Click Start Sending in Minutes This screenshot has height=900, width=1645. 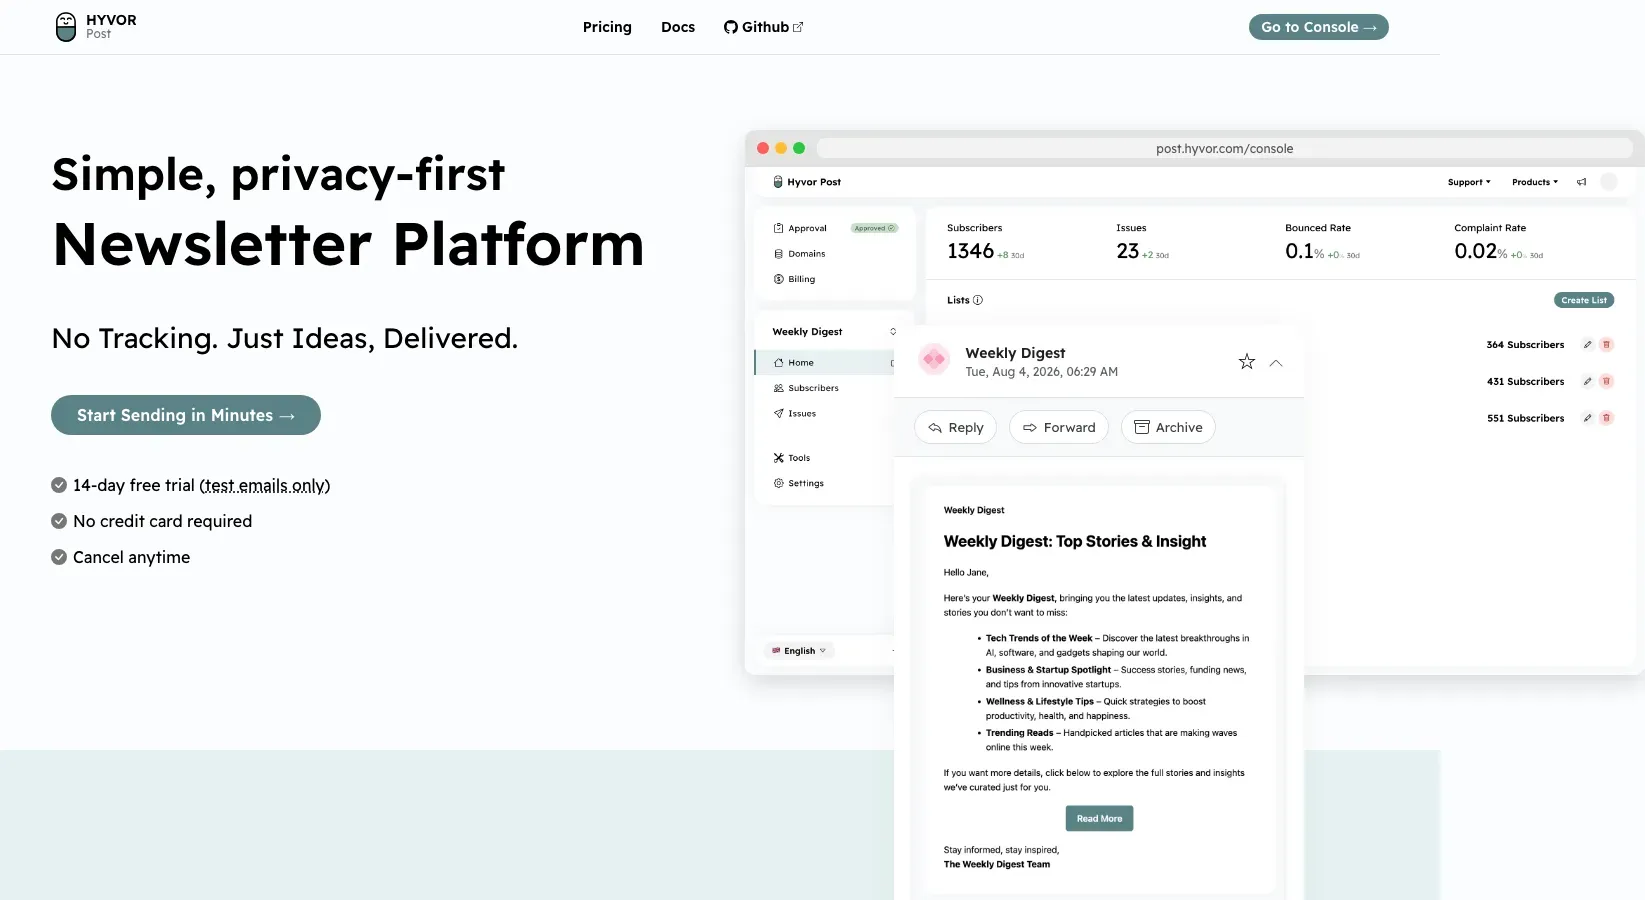[x=186, y=415]
